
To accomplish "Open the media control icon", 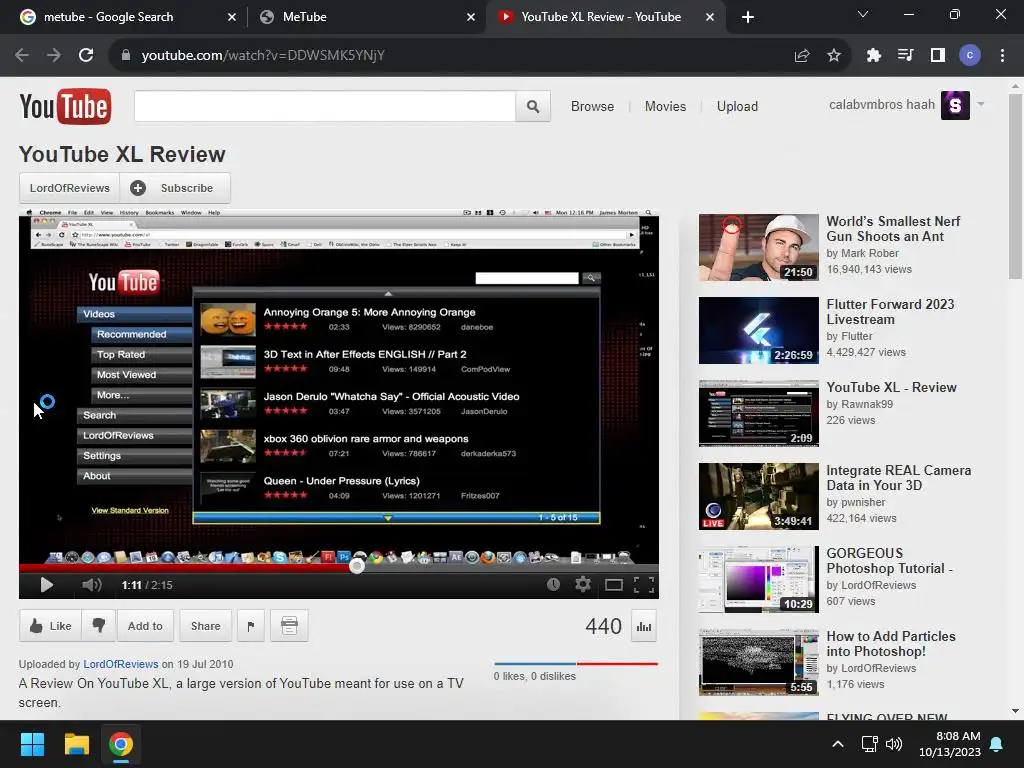I will (x=906, y=56).
